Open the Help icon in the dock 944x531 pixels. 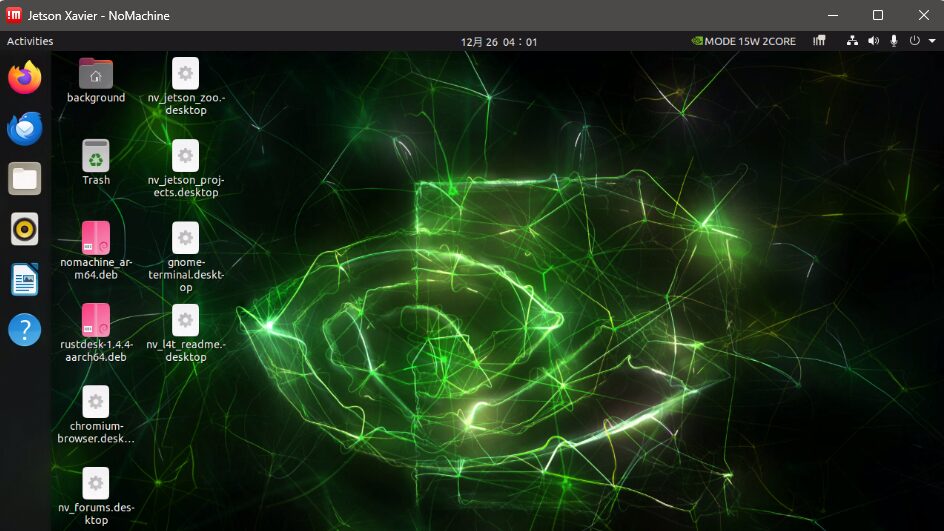[x=25, y=330]
